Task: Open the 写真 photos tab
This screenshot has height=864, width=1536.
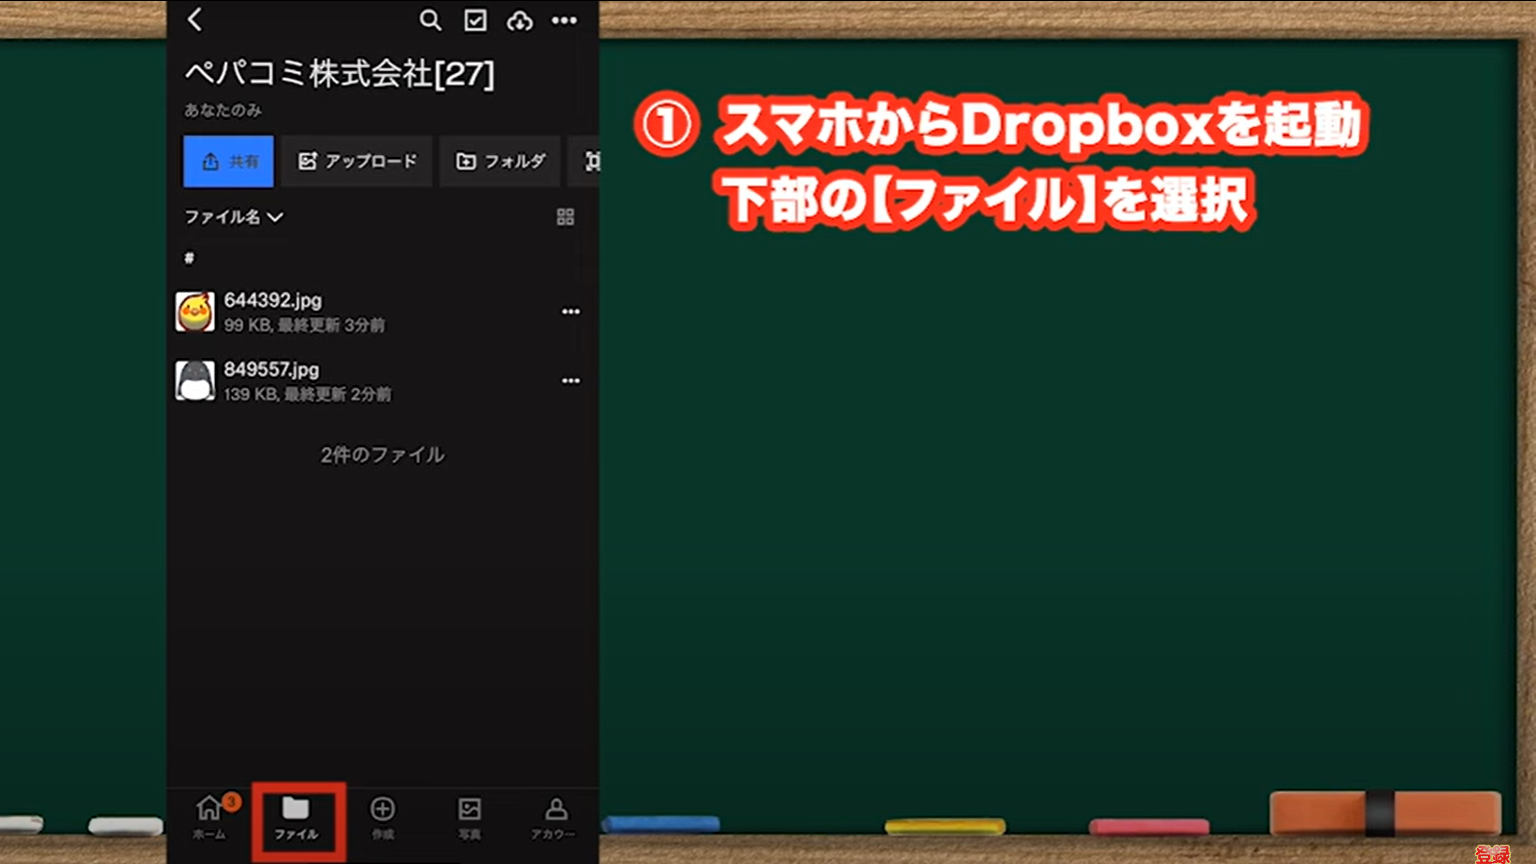Action: click(x=469, y=817)
